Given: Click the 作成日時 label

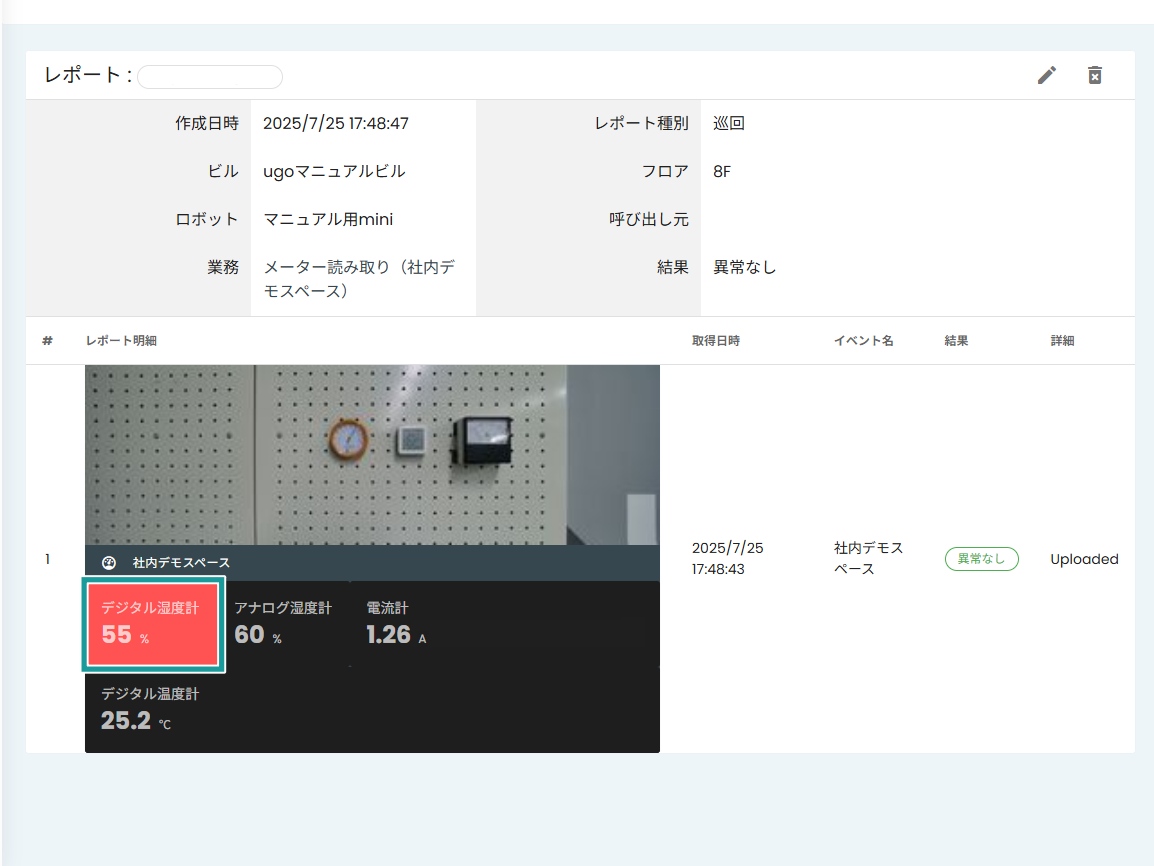Looking at the screenshot, I should pyautogui.click(x=207, y=124).
